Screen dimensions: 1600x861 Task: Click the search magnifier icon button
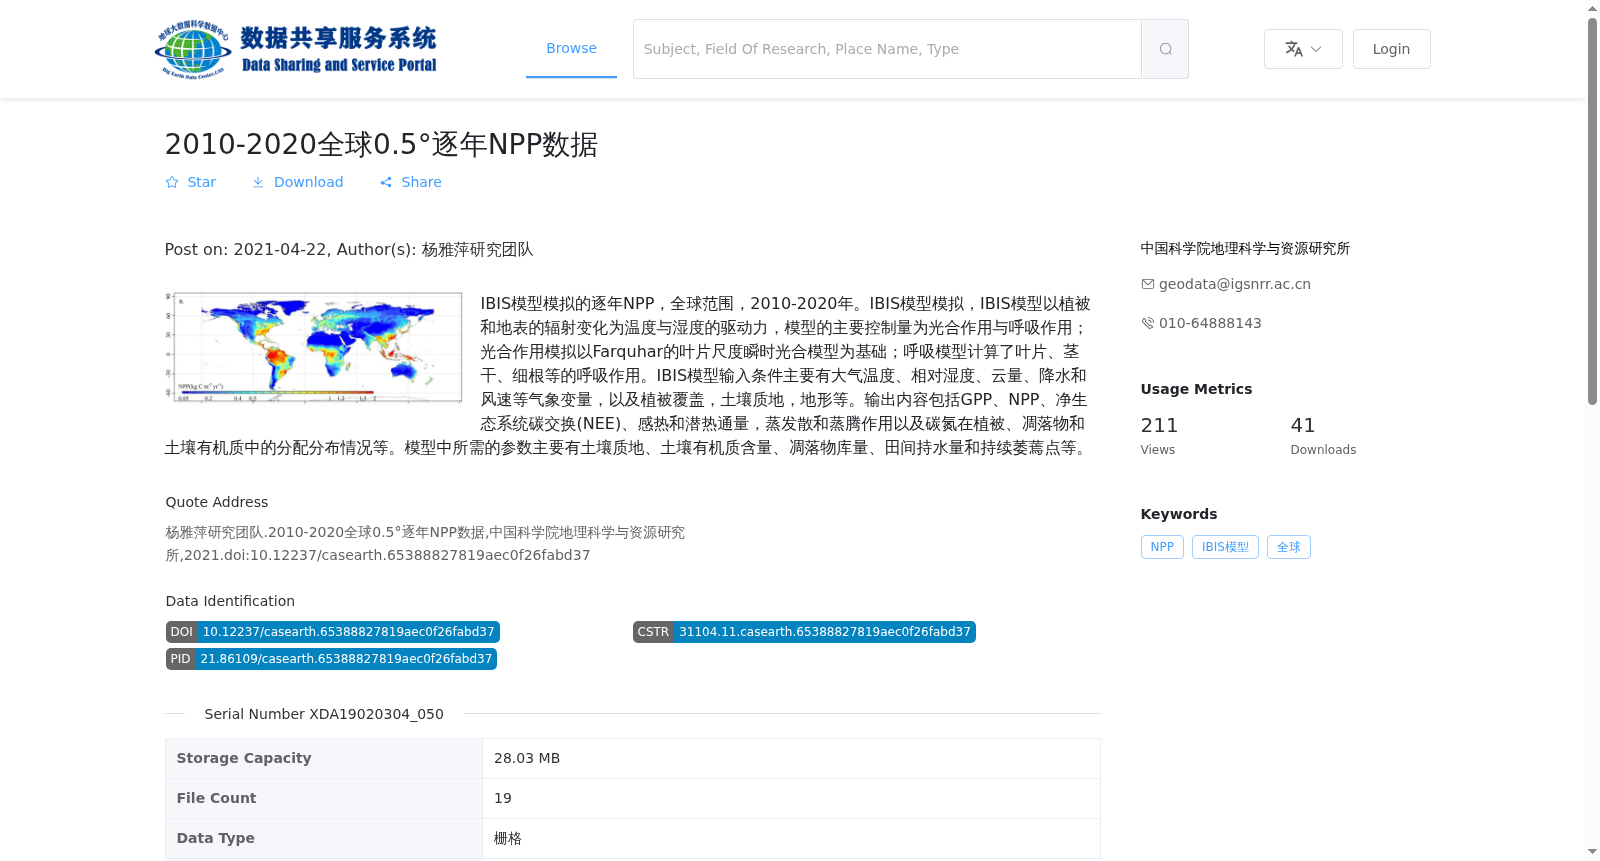point(1165,49)
